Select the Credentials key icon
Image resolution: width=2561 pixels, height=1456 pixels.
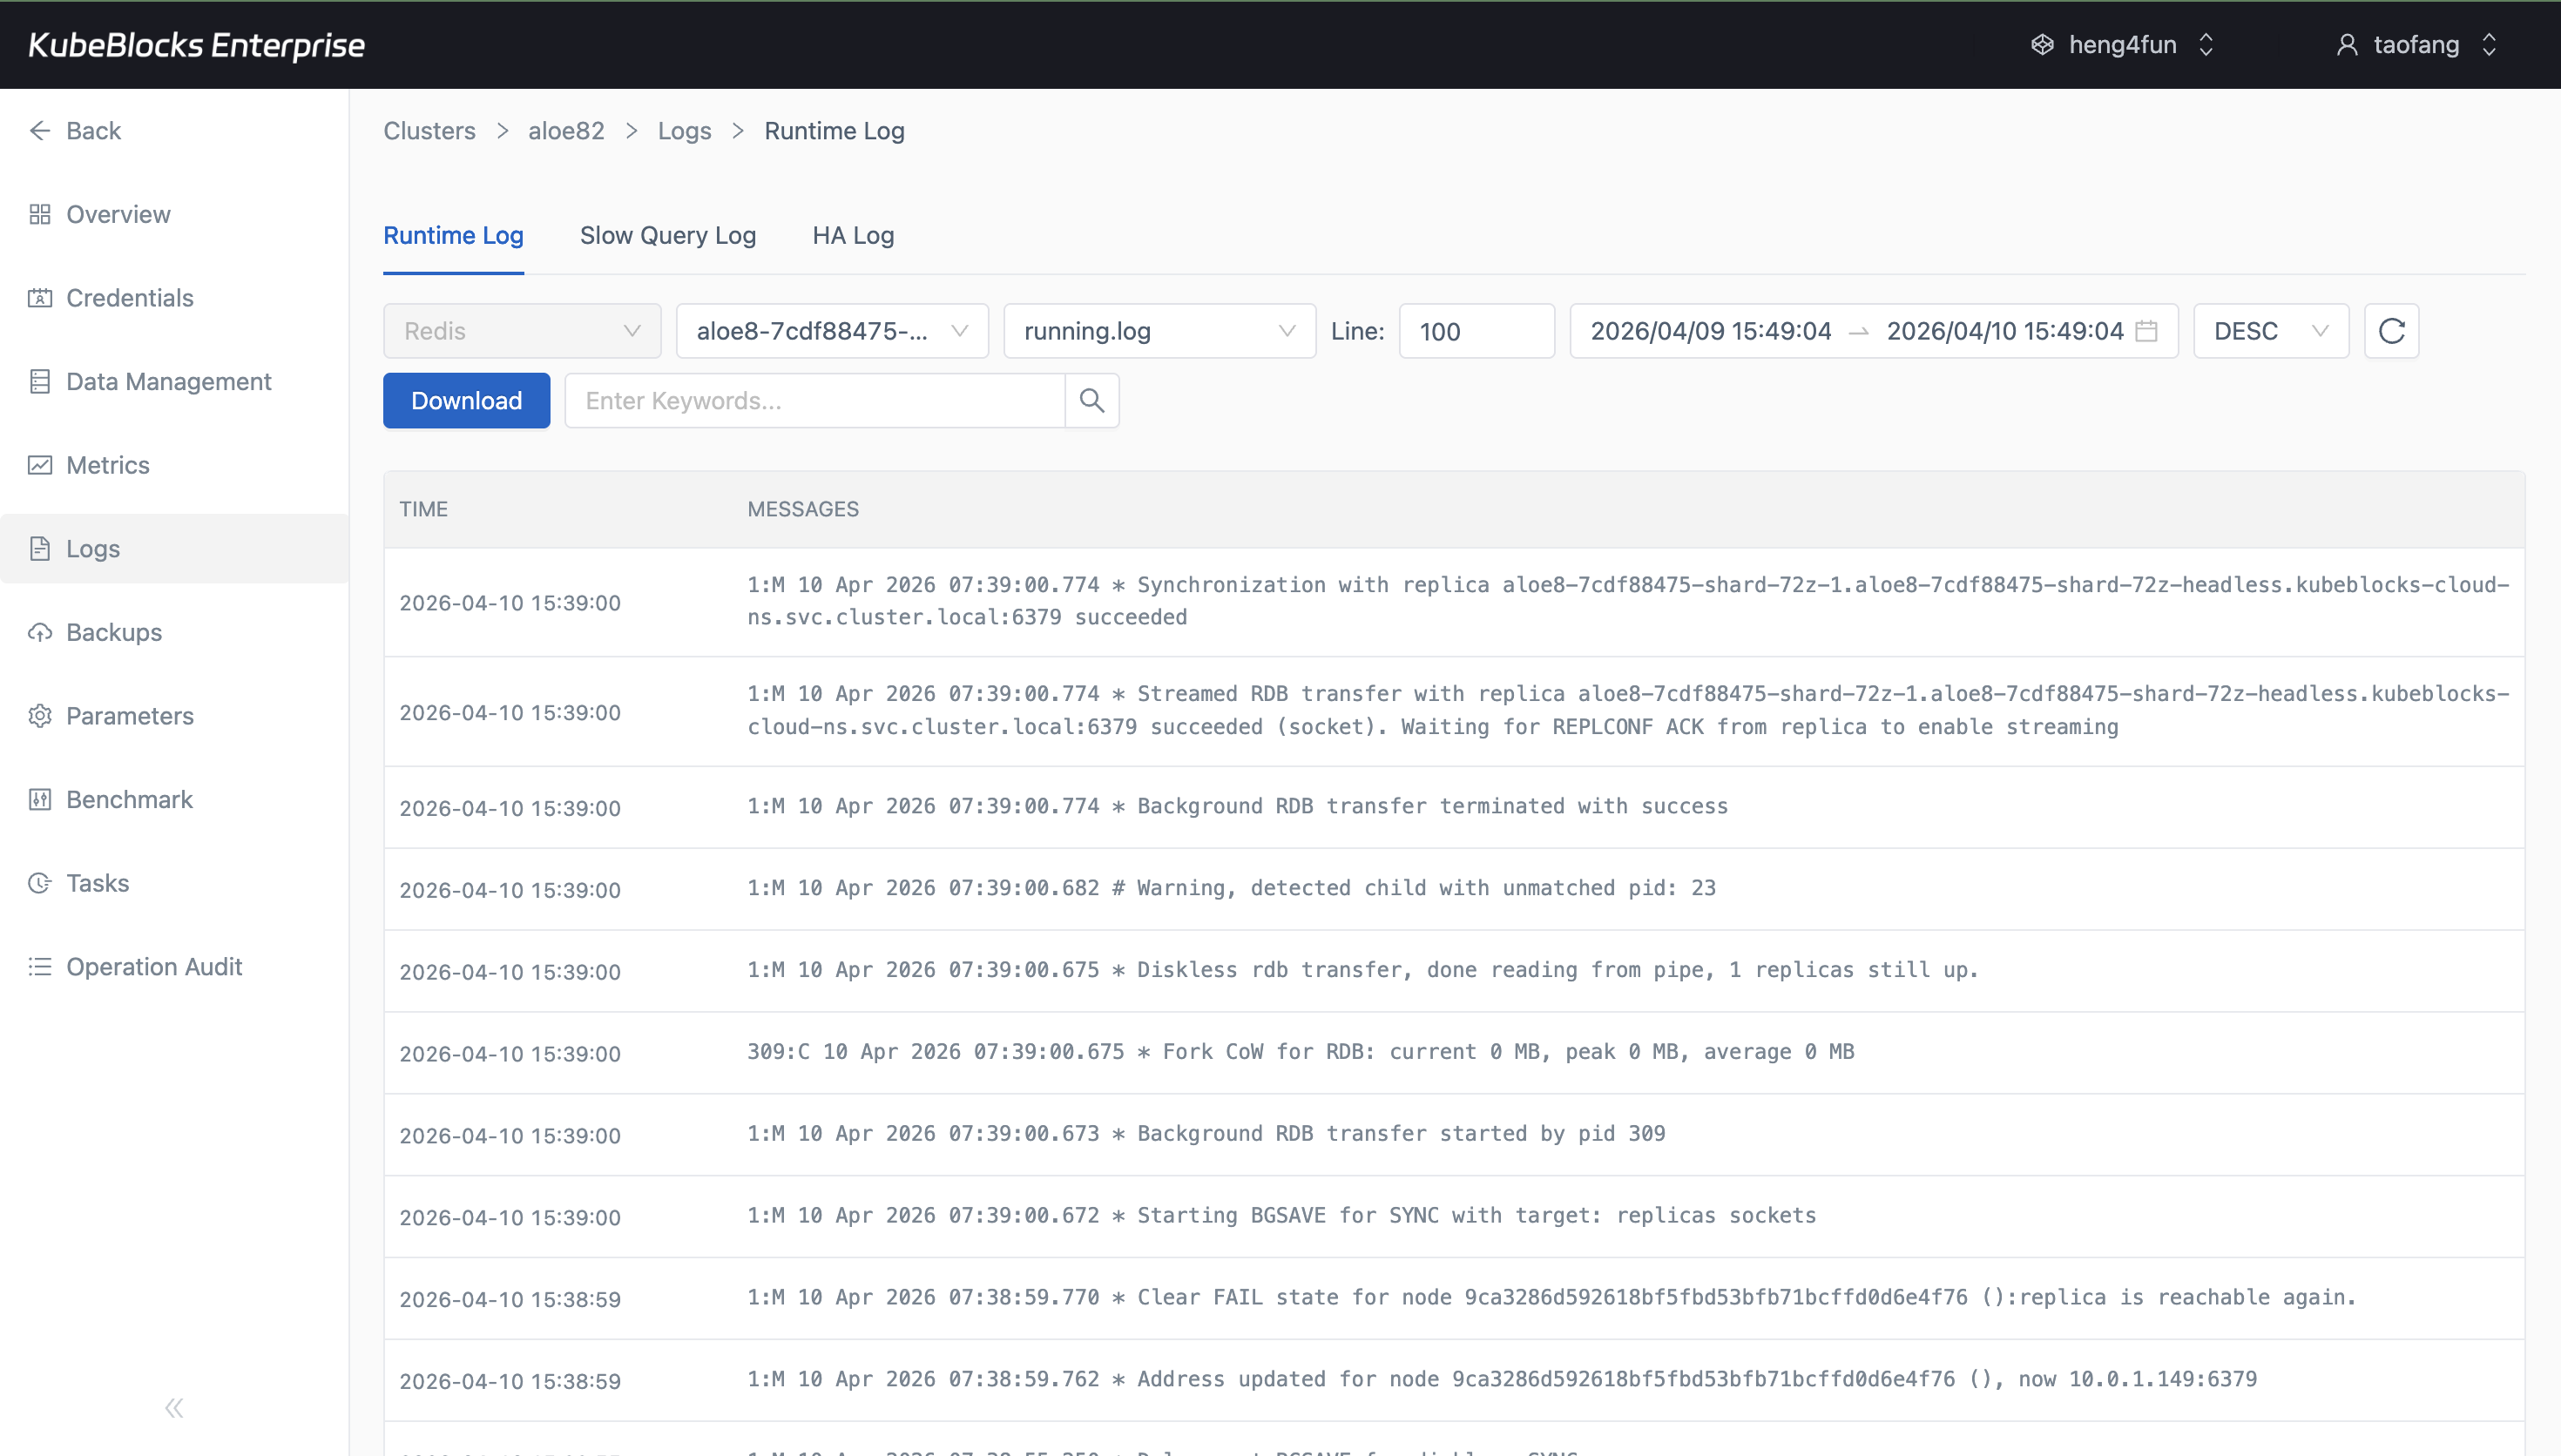(40, 298)
